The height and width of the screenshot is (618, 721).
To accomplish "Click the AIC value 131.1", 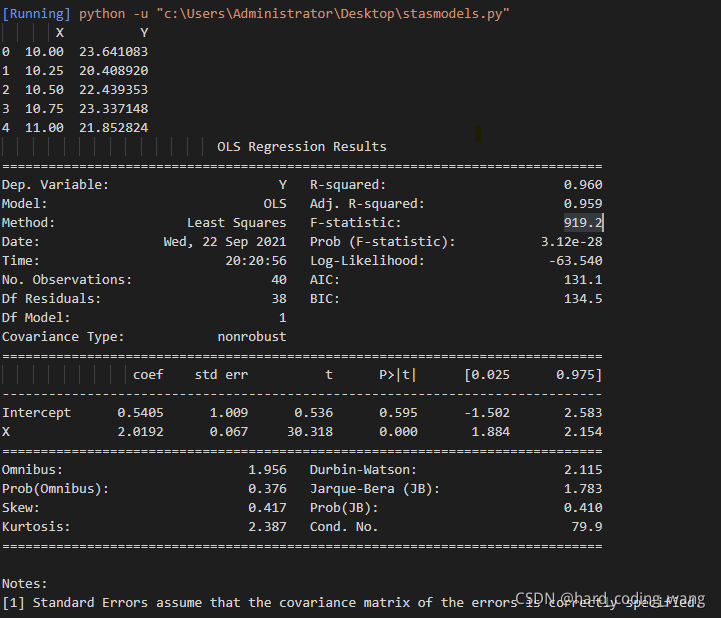I will pyautogui.click(x=583, y=280).
